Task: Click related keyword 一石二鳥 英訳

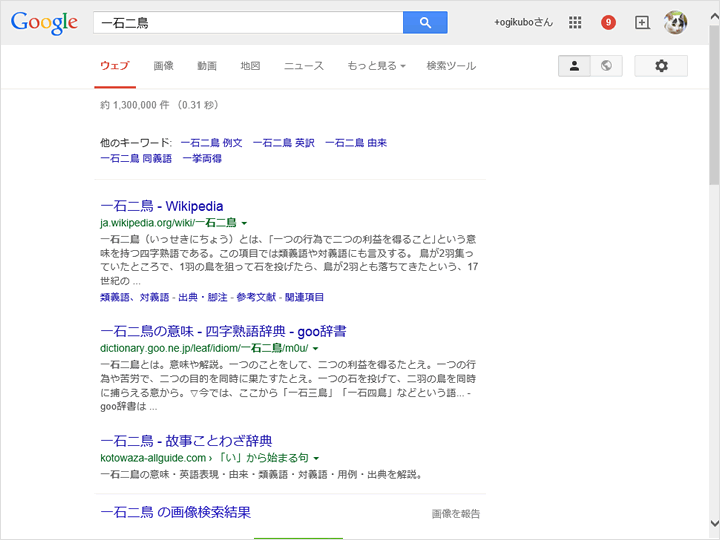Action: tap(284, 143)
